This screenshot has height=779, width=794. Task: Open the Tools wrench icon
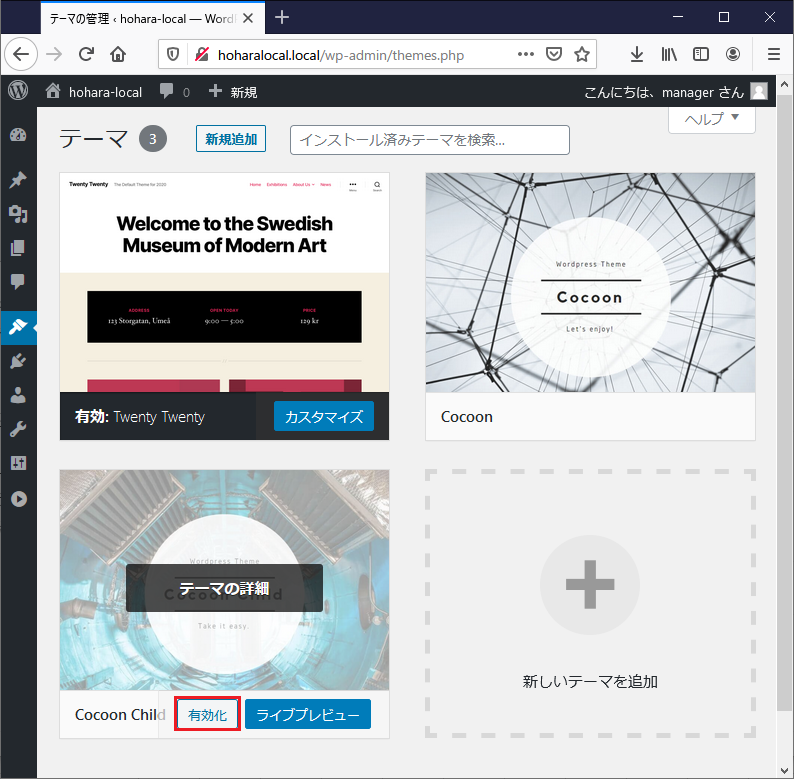[x=18, y=429]
